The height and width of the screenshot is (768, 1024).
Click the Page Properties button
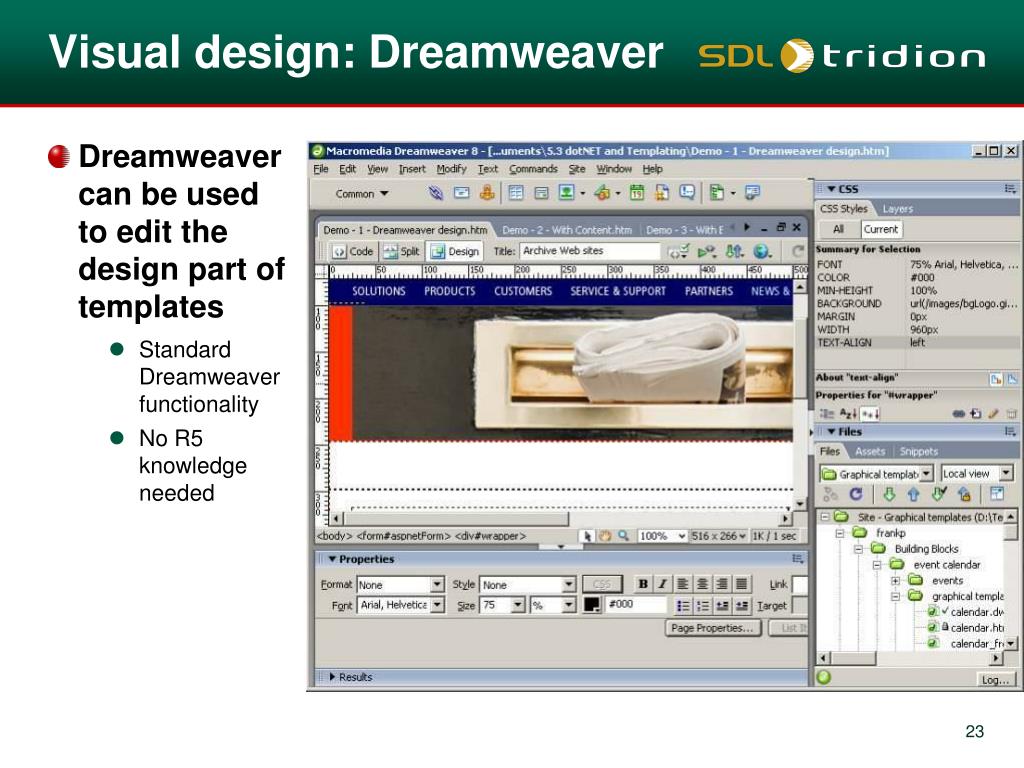pos(712,628)
